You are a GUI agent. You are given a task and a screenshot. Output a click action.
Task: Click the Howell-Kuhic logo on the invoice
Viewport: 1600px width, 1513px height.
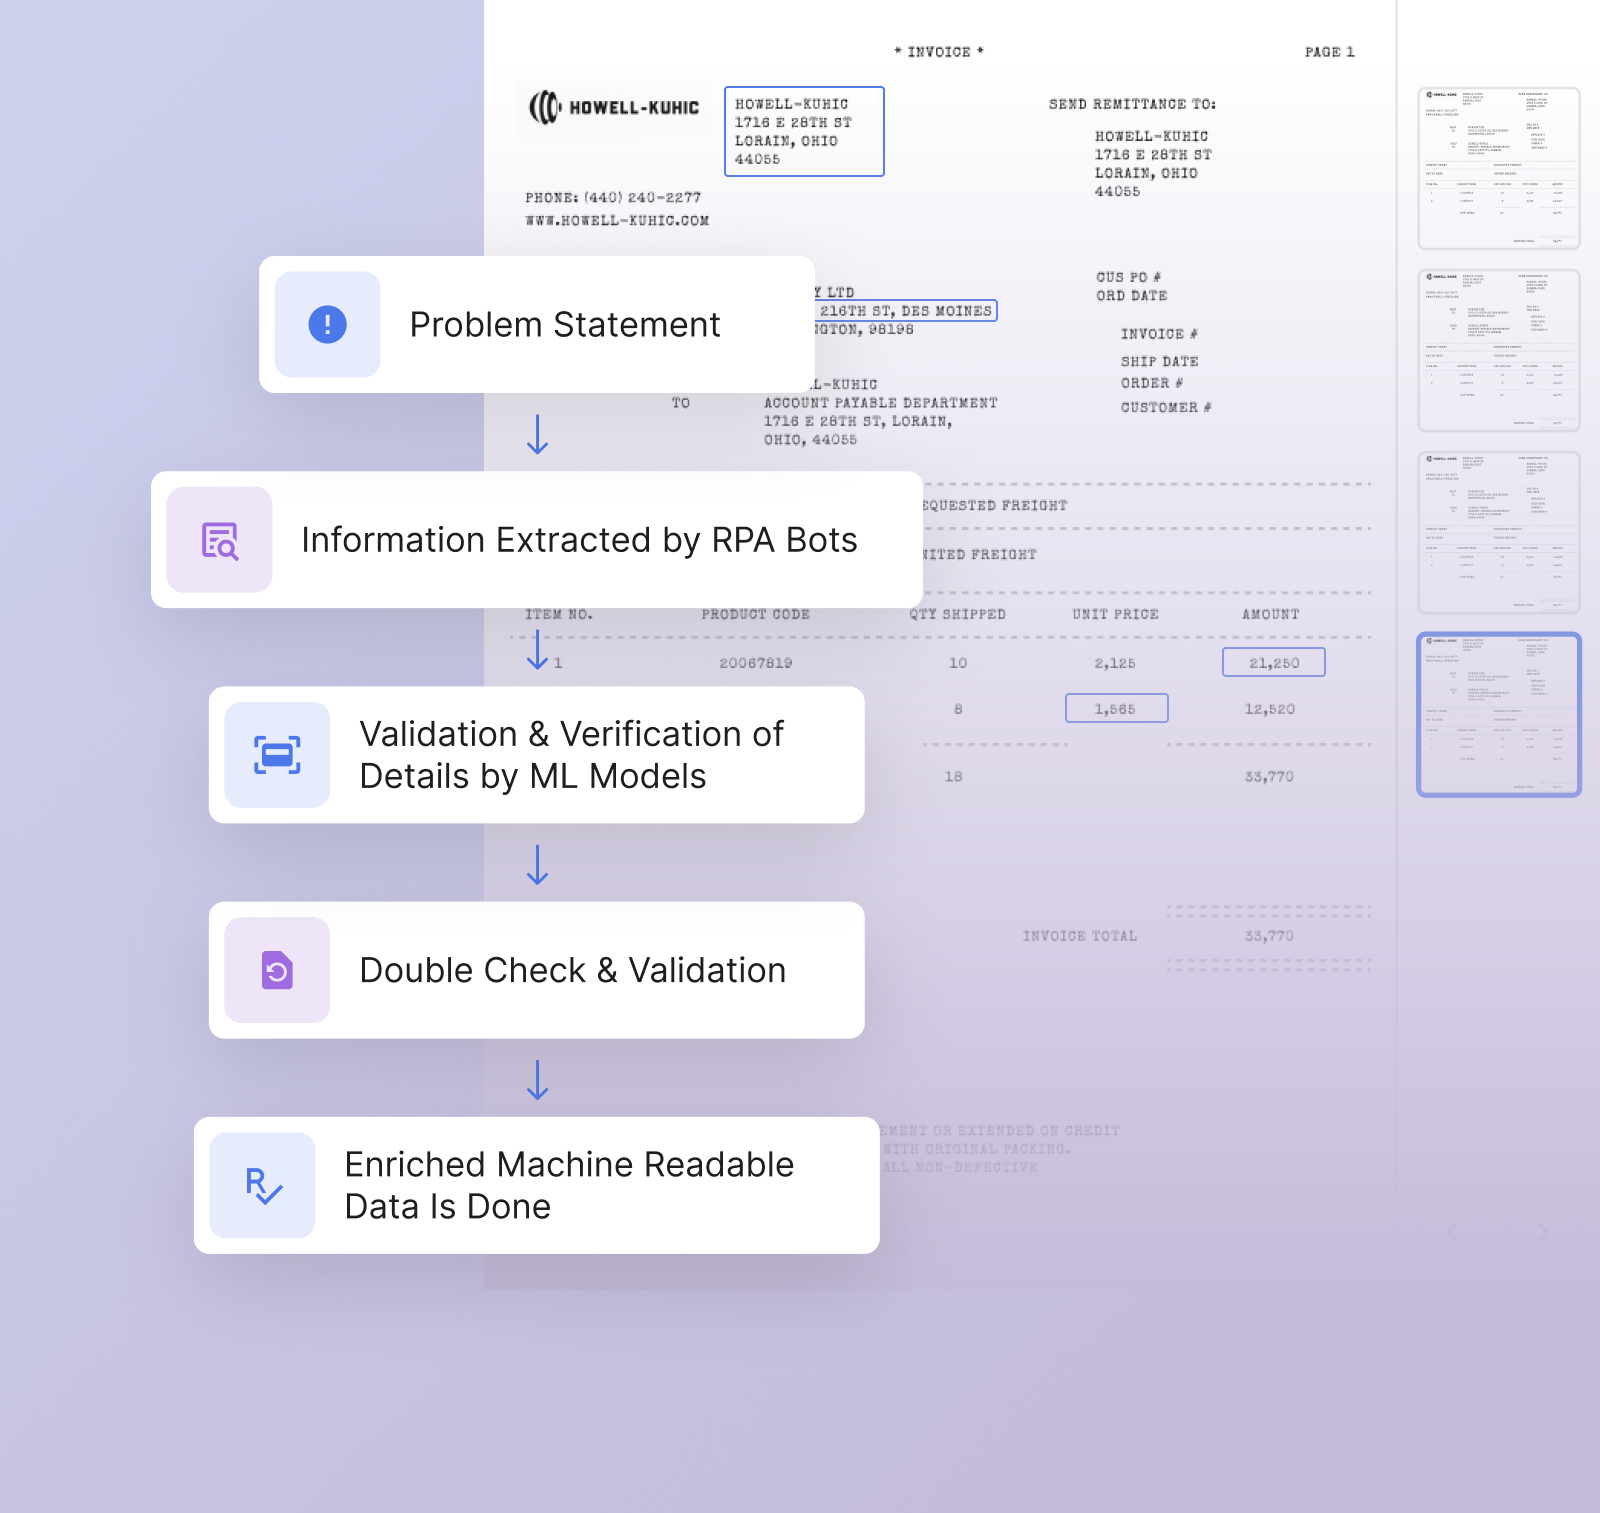pos(614,107)
